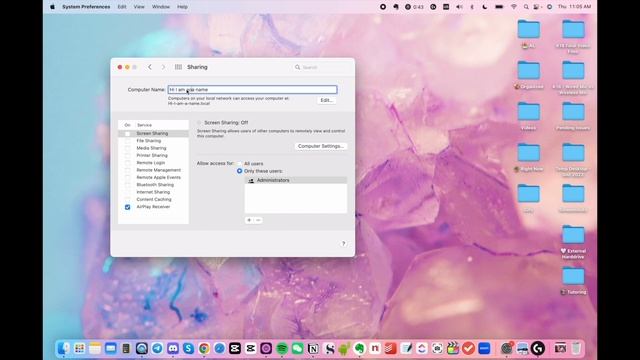Open Spotify from the Dock
Image resolution: width=640 pixels, height=360 pixels.
282,348
